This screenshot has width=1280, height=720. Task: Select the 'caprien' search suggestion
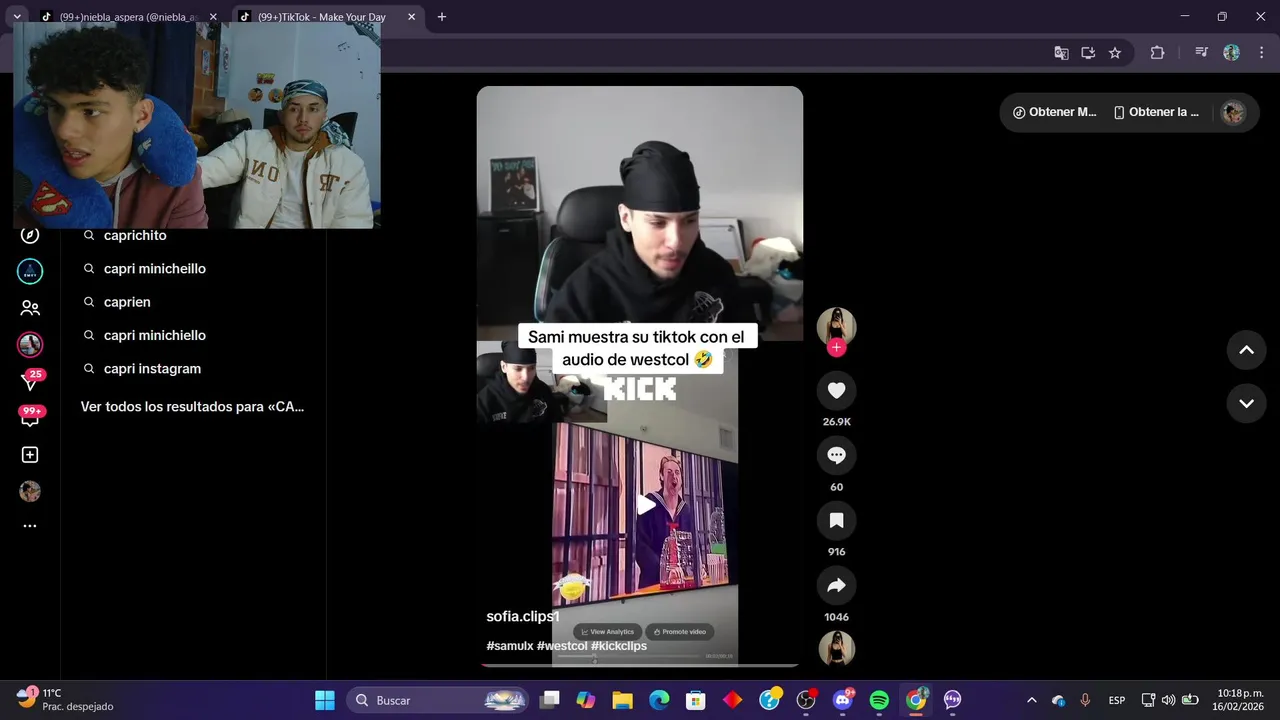tap(127, 302)
